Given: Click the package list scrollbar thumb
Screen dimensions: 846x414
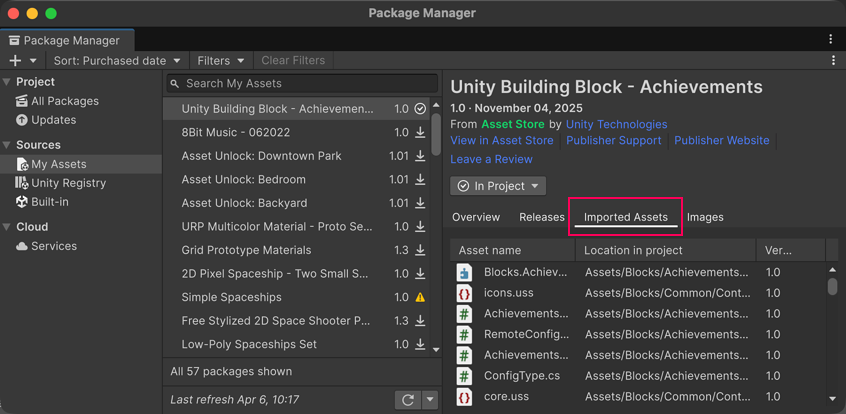Looking at the screenshot, I should point(436,133).
